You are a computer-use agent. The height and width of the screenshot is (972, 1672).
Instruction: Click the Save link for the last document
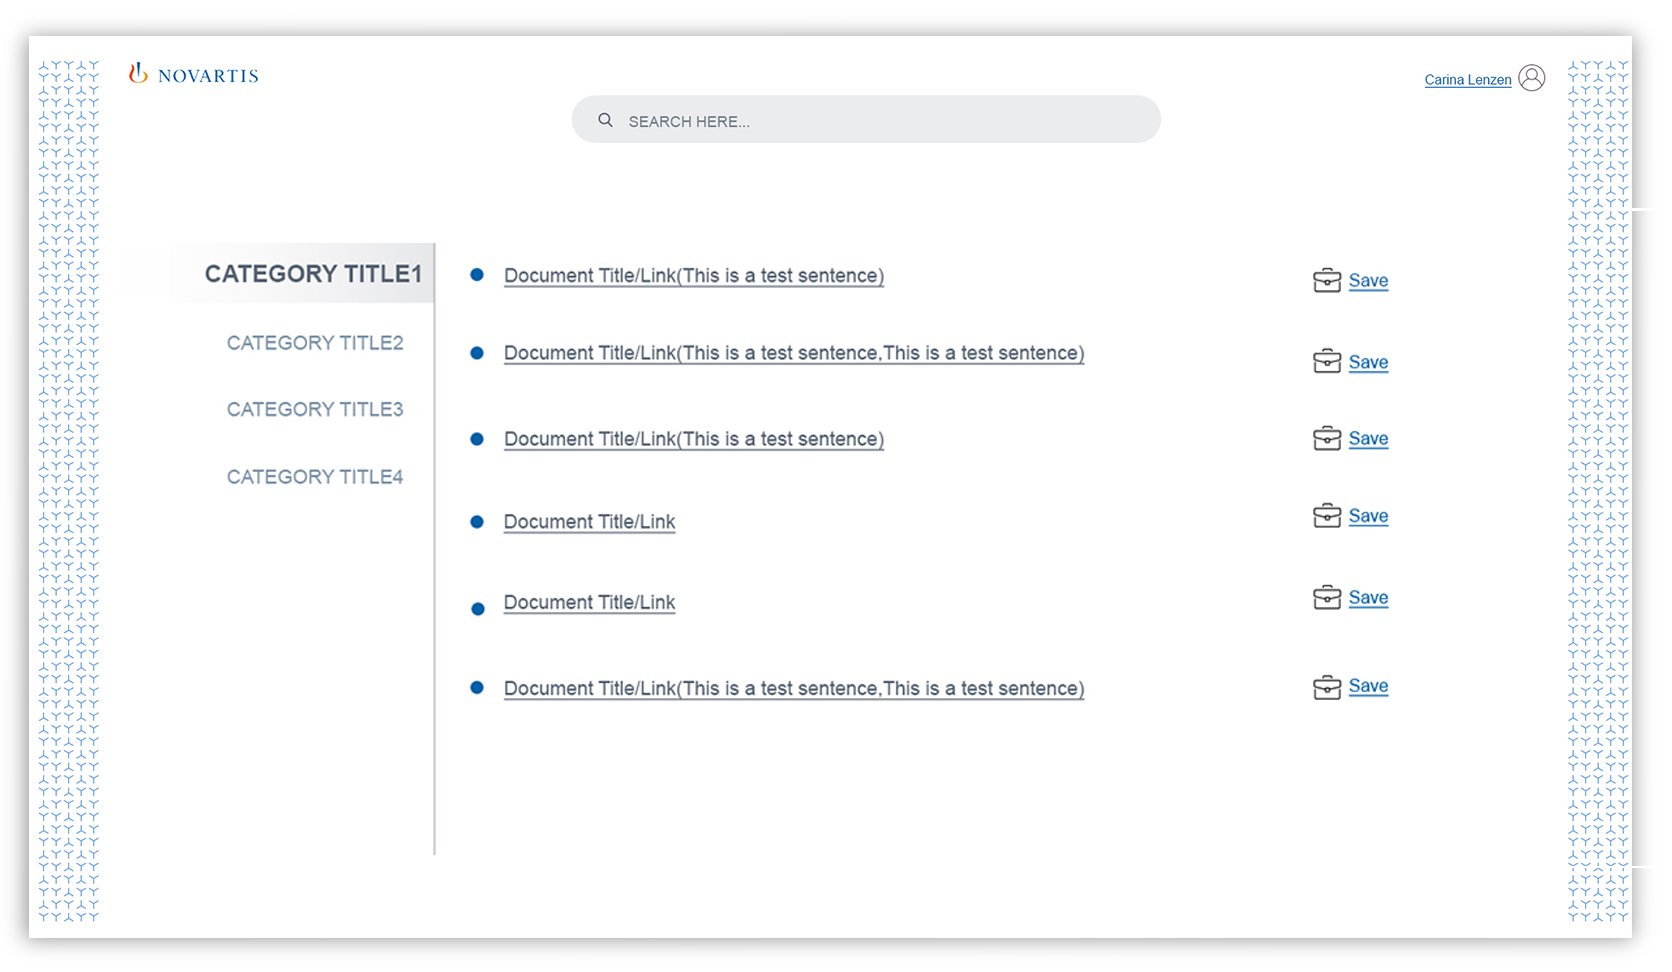[x=1368, y=686]
